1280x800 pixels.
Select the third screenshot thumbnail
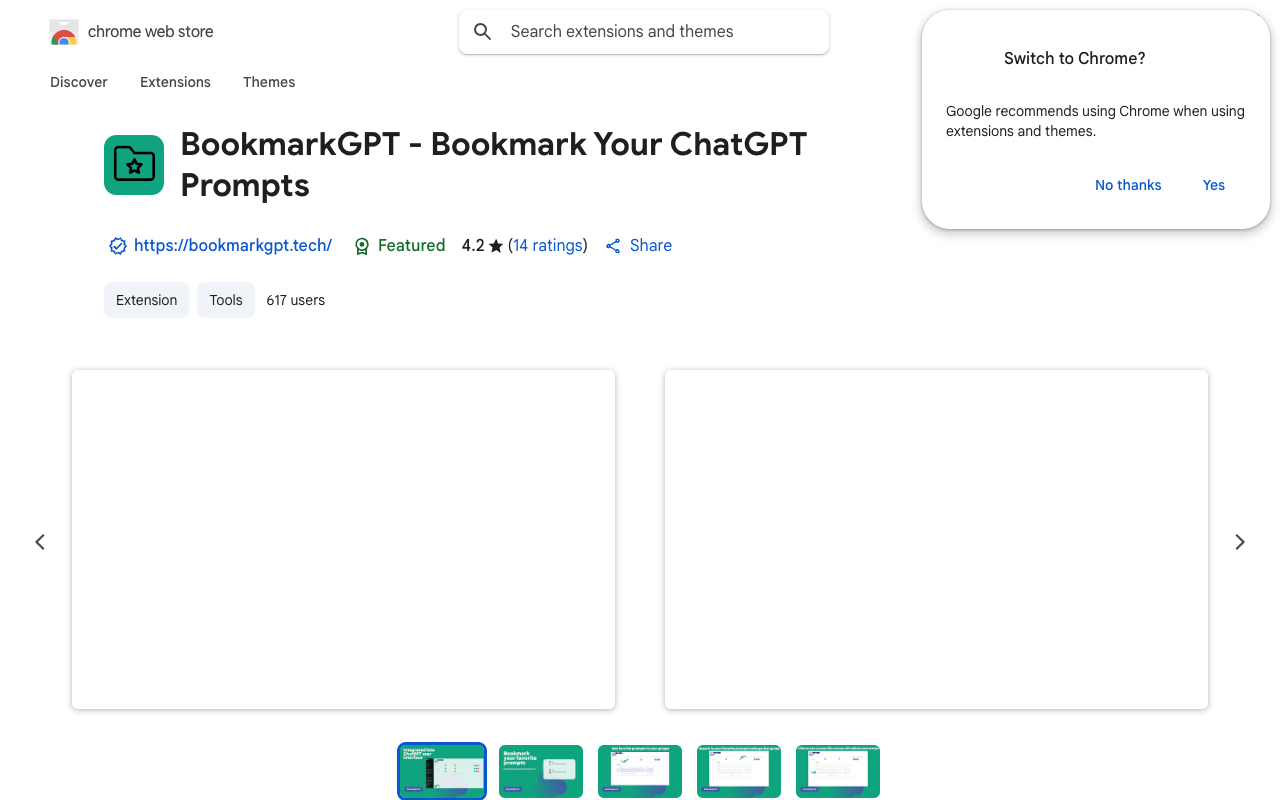pyautogui.click(x=640, y=771)
